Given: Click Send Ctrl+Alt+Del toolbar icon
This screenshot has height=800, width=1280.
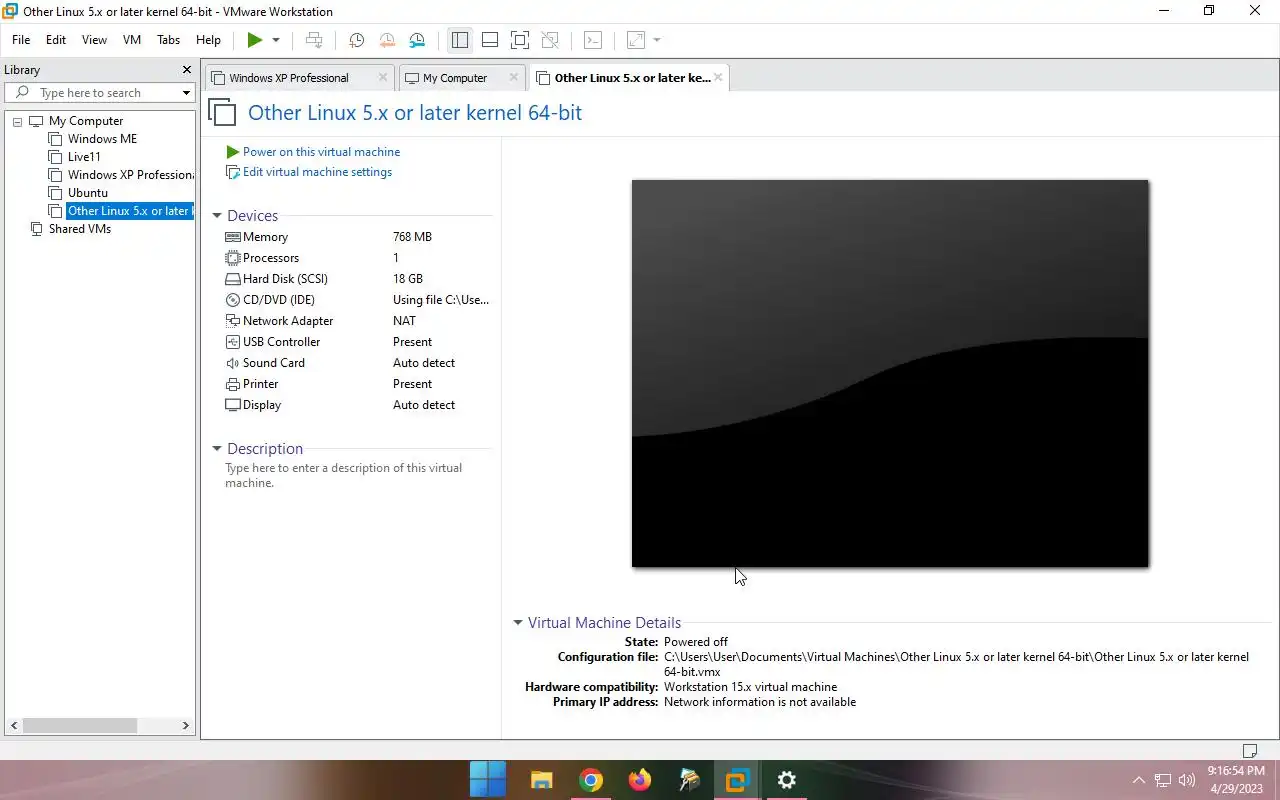Looking at the screenshot, I should (314, 40).
